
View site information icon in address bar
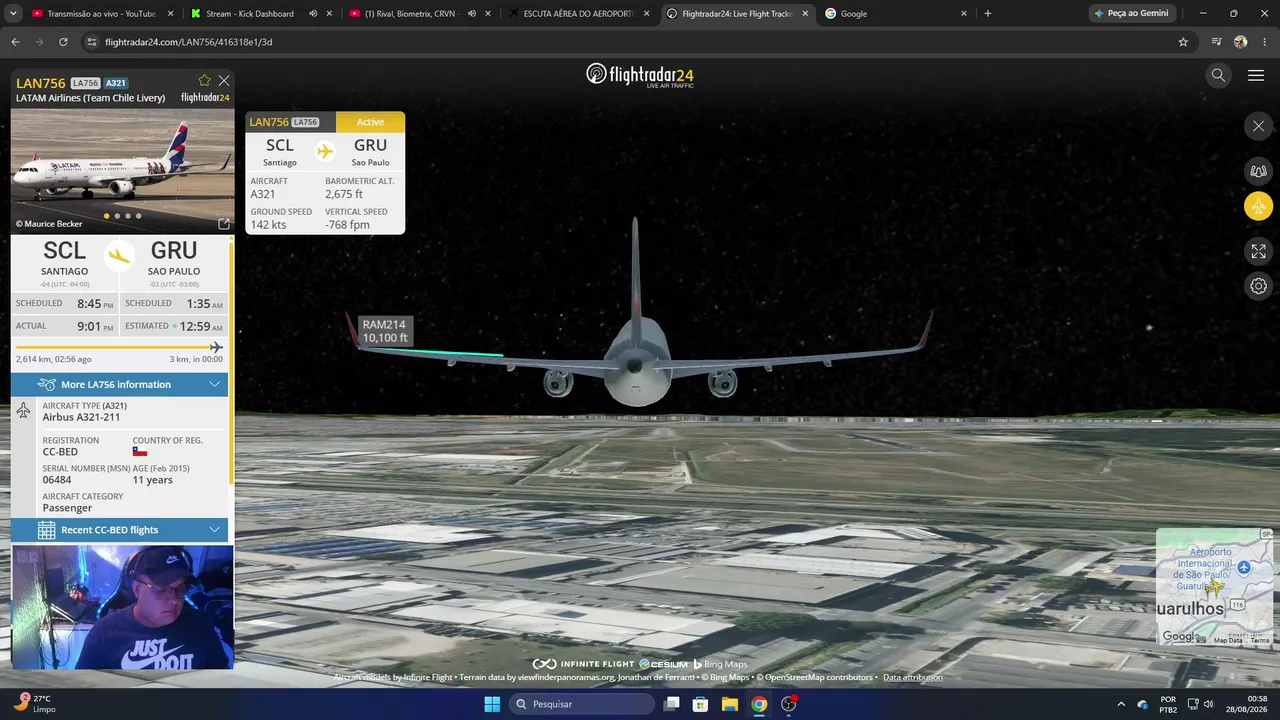[x=92, y=42]
